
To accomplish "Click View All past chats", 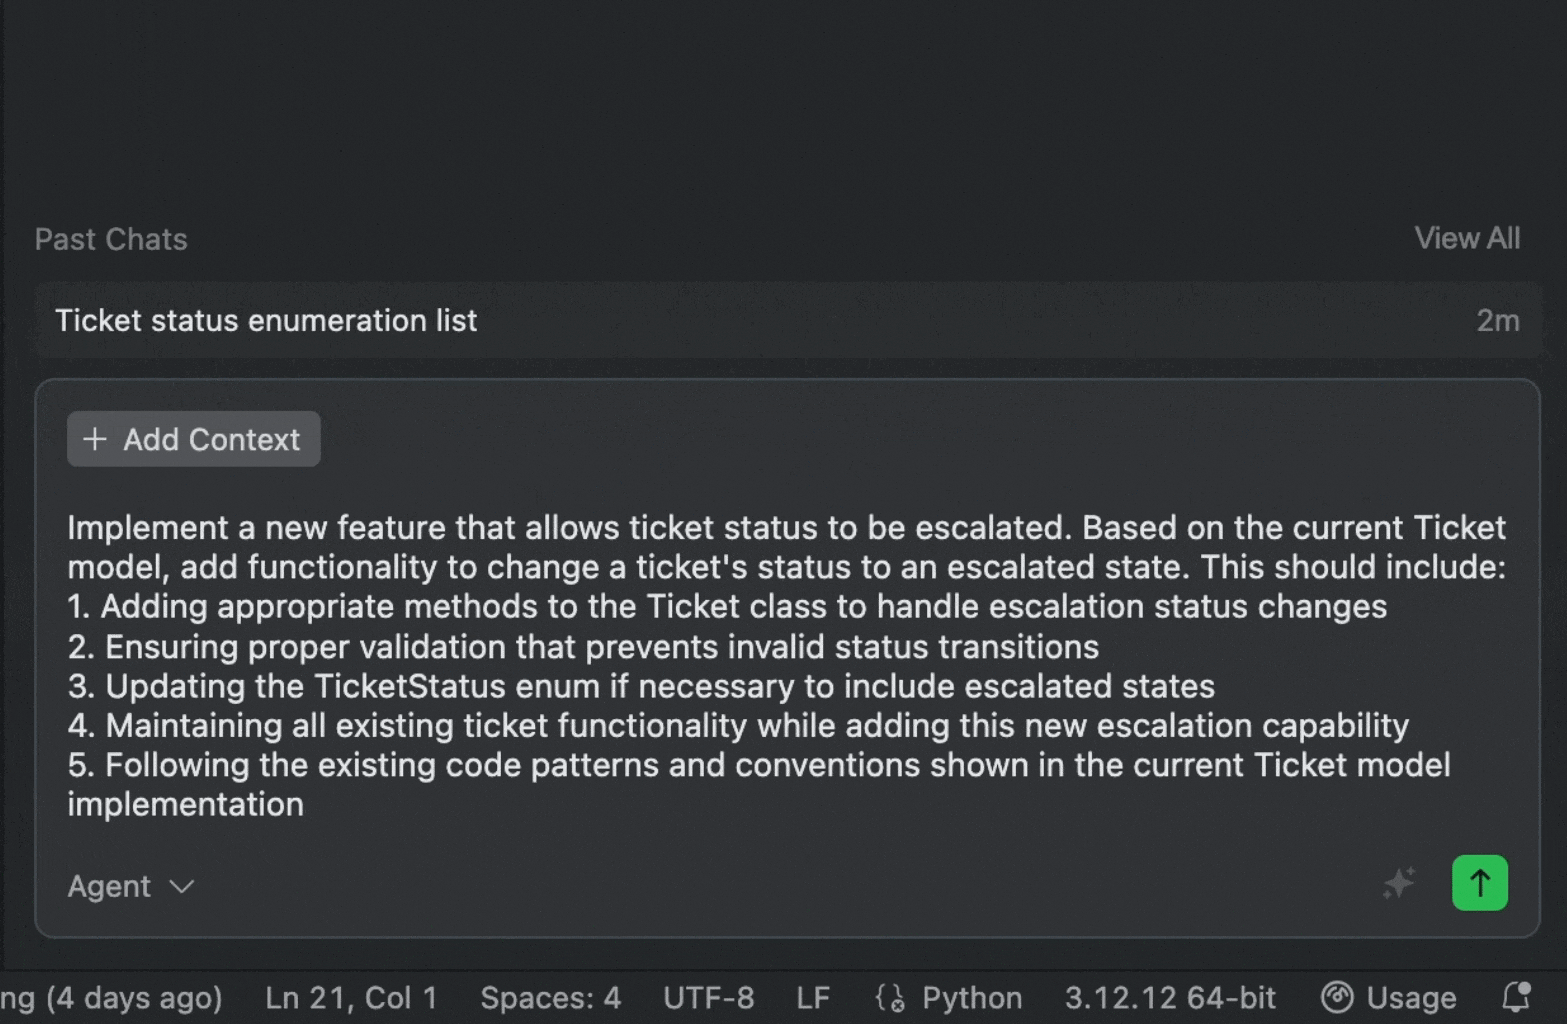I will click(1466, 238).
